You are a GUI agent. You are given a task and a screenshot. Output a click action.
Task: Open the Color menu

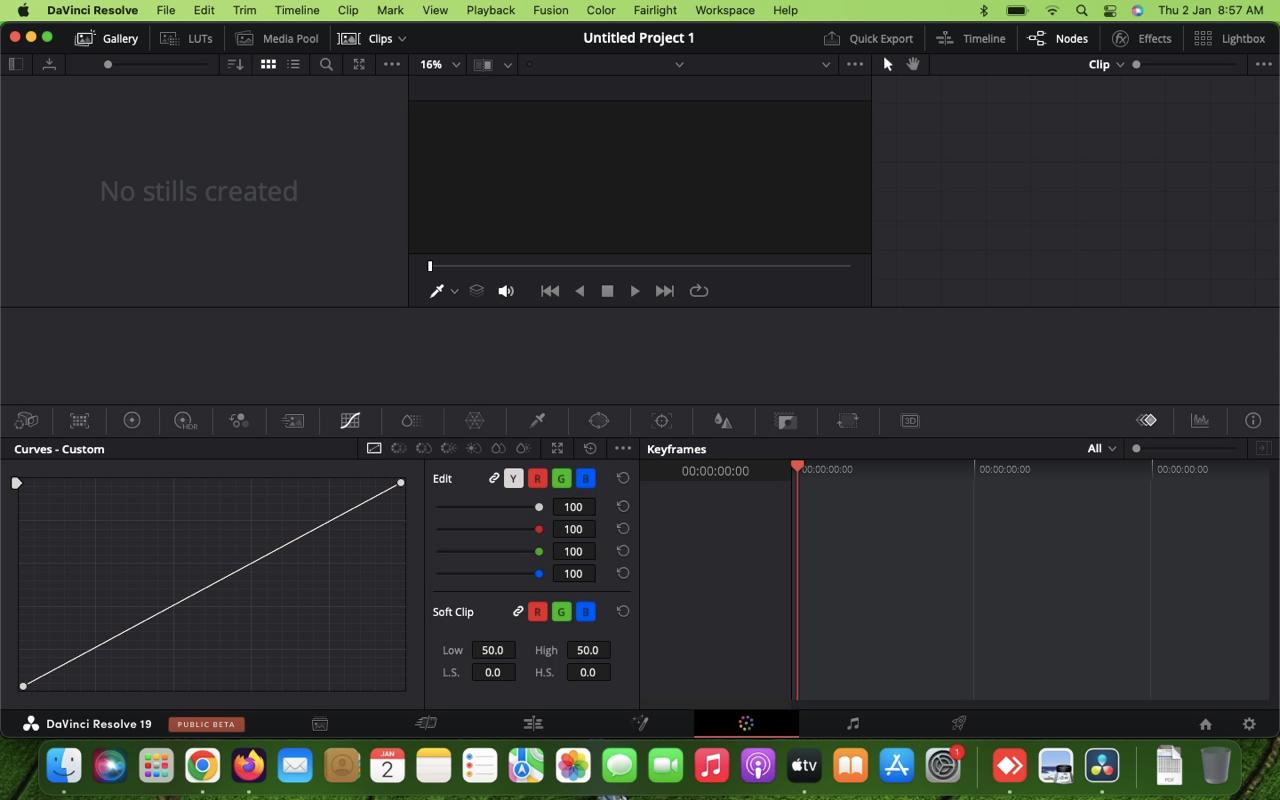pyautogui.click(x=601, y=10)
